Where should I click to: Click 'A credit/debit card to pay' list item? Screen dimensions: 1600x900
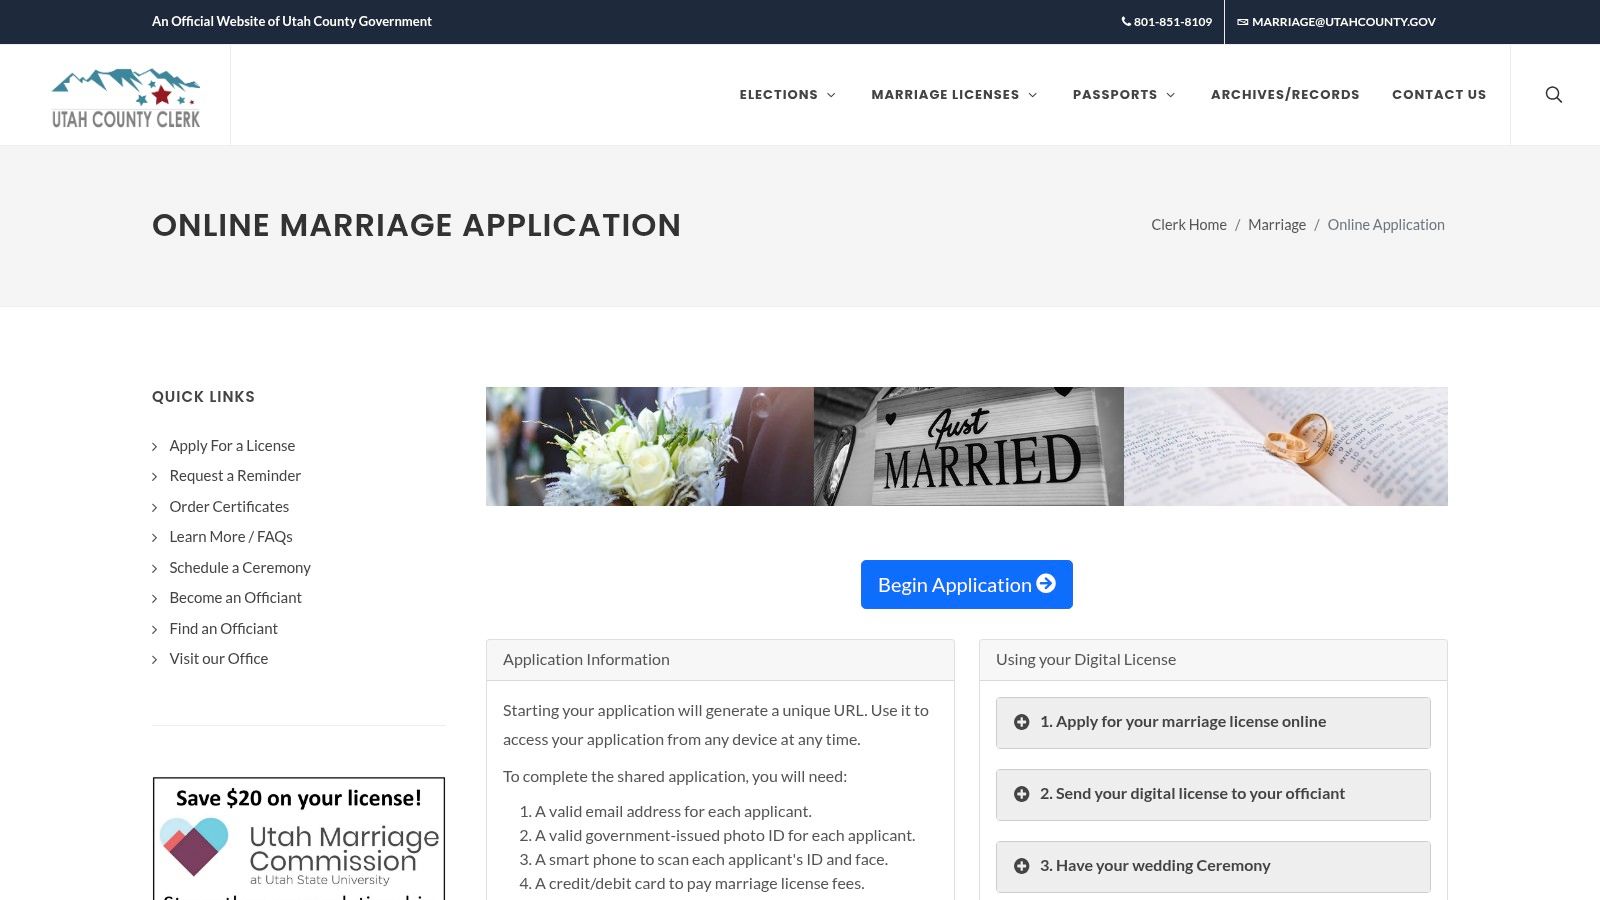point(699,884)
